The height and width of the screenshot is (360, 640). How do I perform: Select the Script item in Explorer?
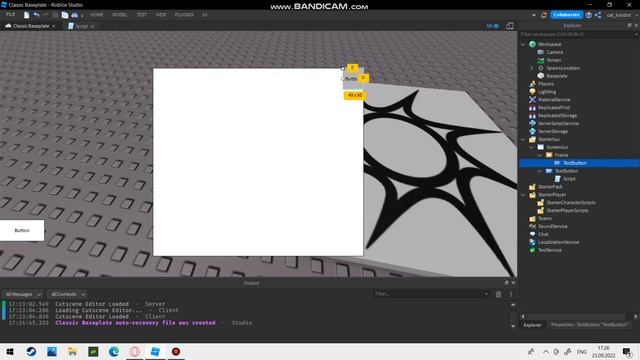click(569, 179)
